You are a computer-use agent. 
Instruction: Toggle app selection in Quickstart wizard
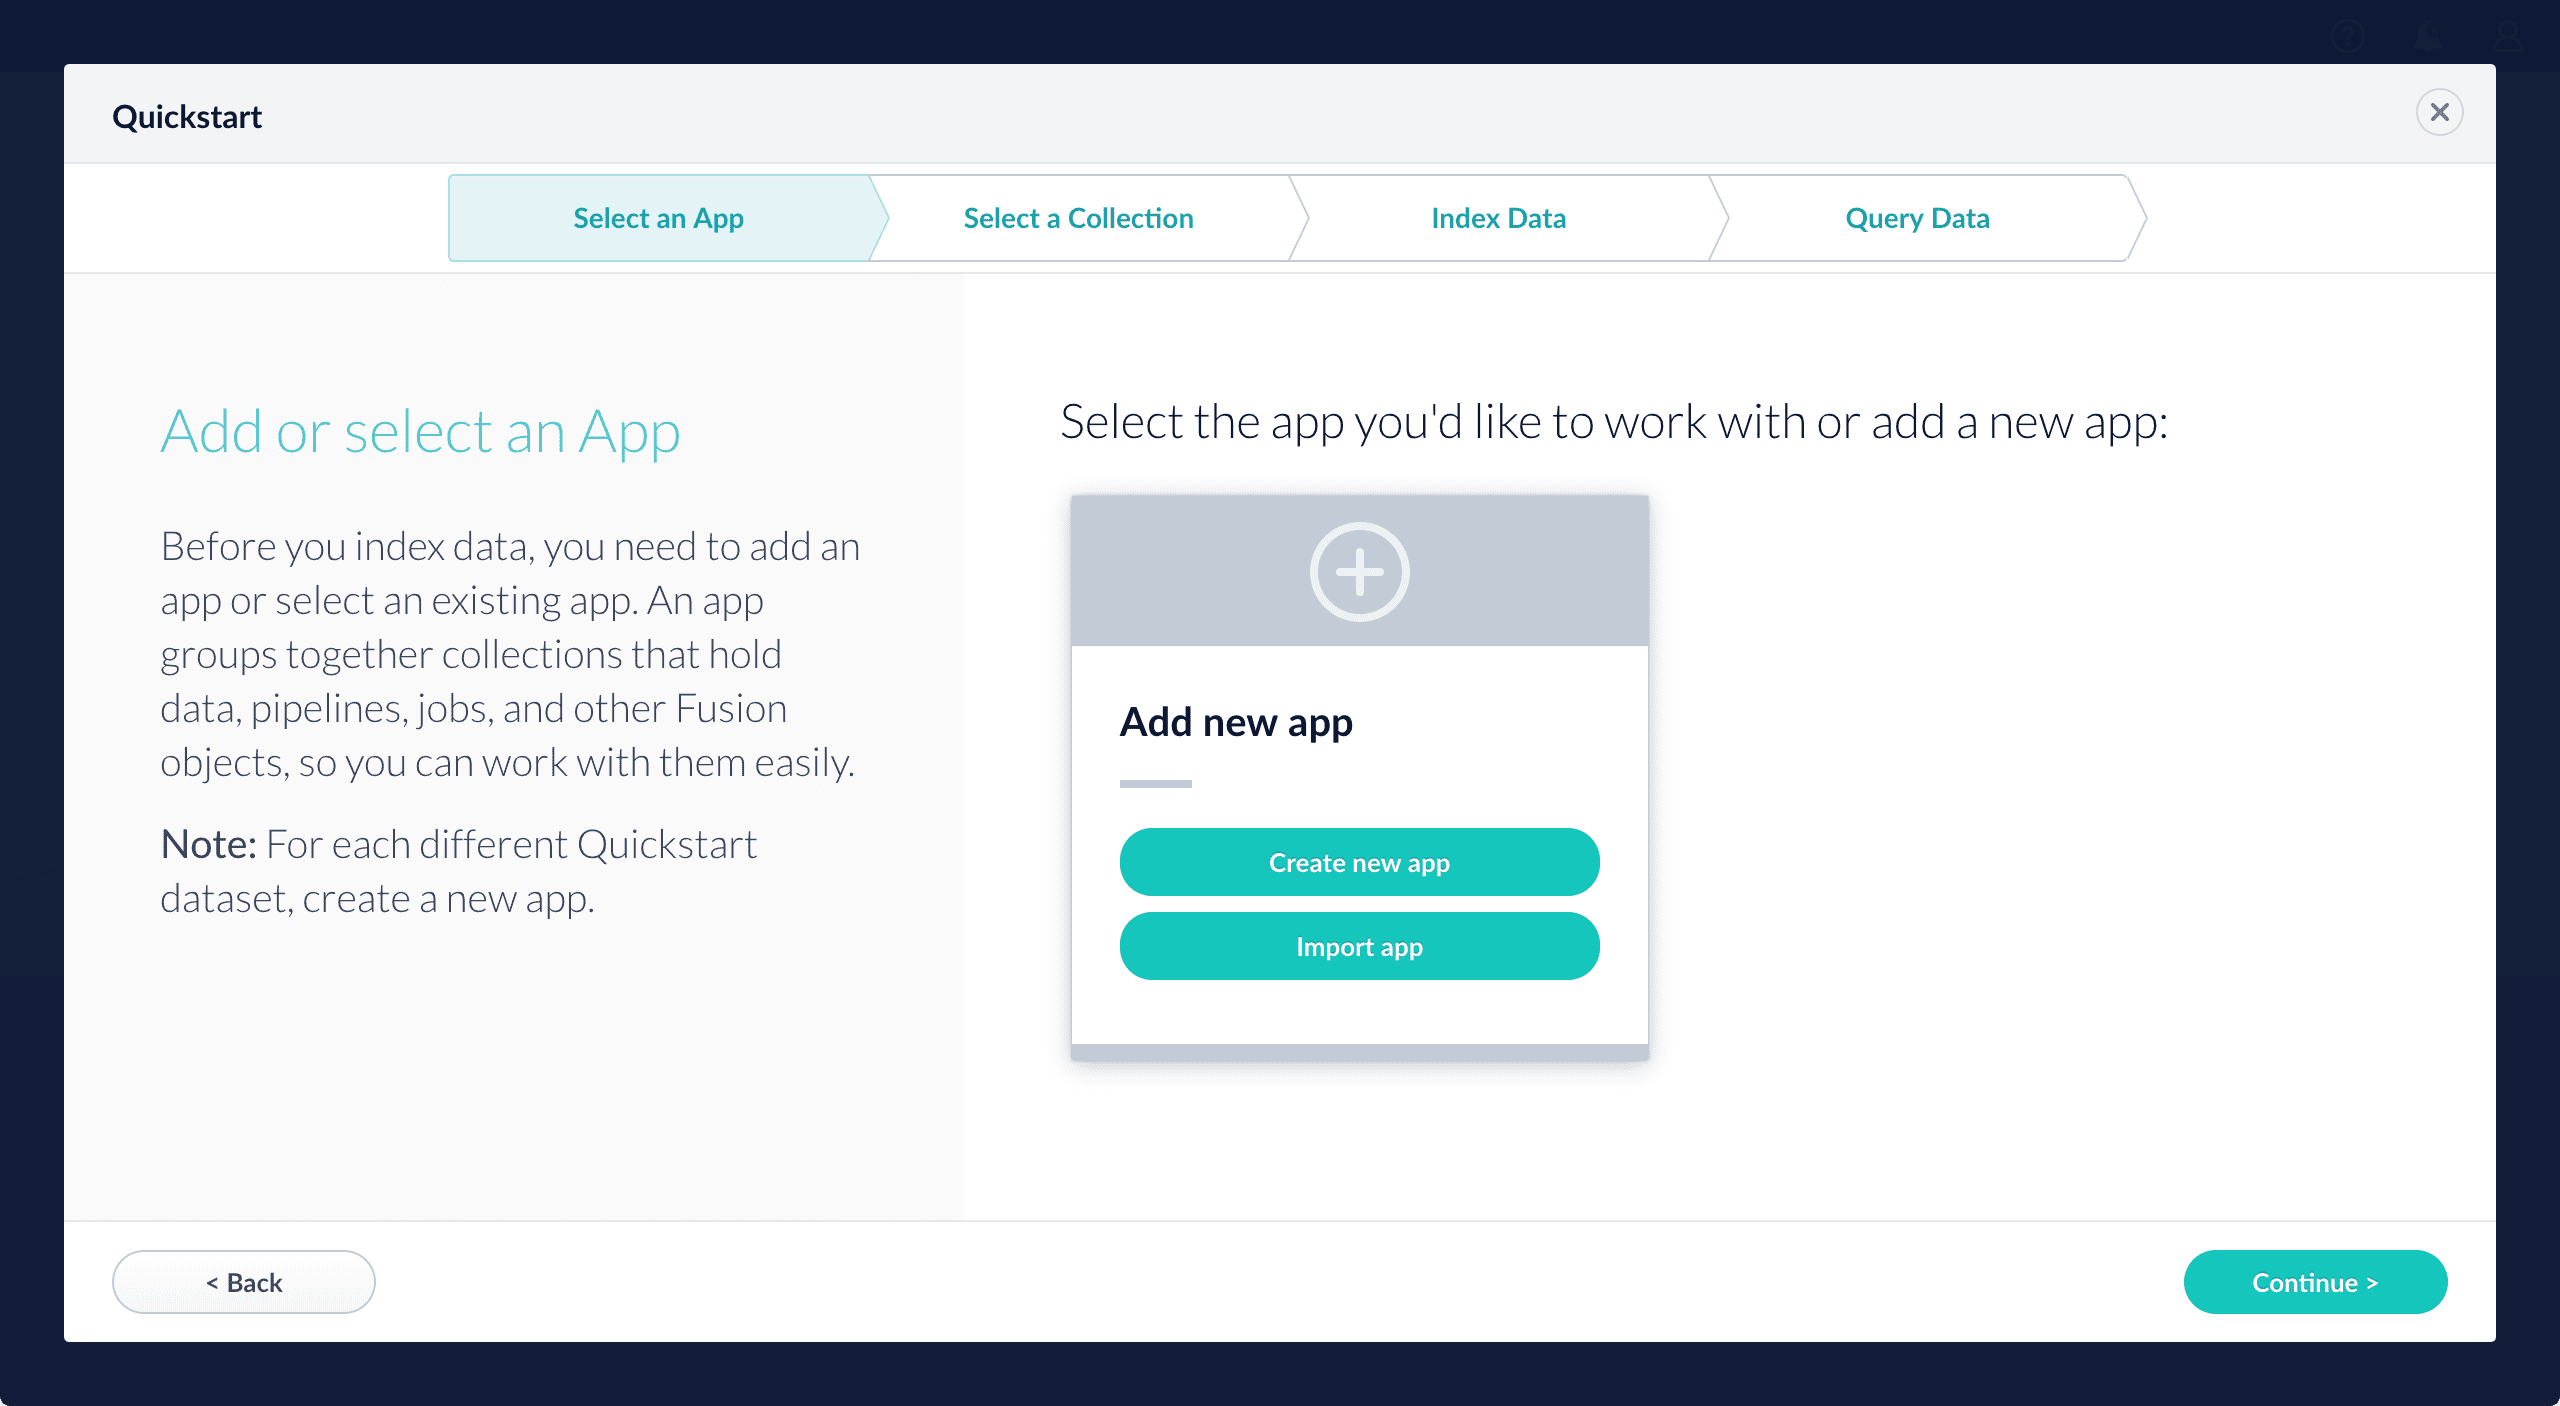coord(1359,571)
